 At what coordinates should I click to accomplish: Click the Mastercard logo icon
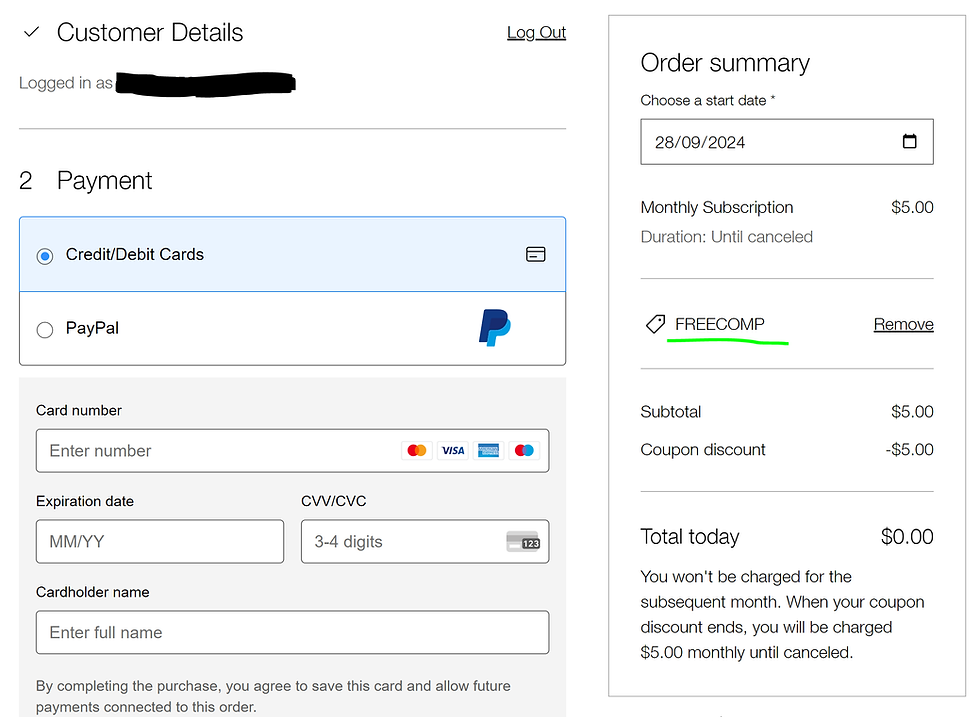(x=417, y=451)
